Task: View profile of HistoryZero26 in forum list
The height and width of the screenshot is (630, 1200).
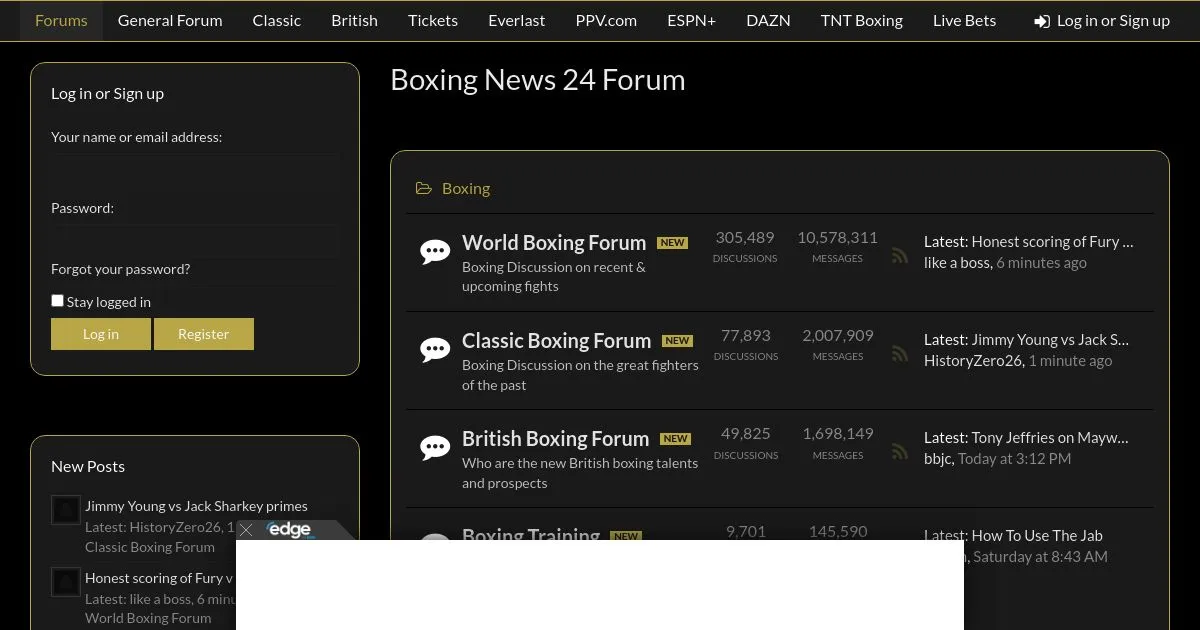Action: tap(974, 361)
